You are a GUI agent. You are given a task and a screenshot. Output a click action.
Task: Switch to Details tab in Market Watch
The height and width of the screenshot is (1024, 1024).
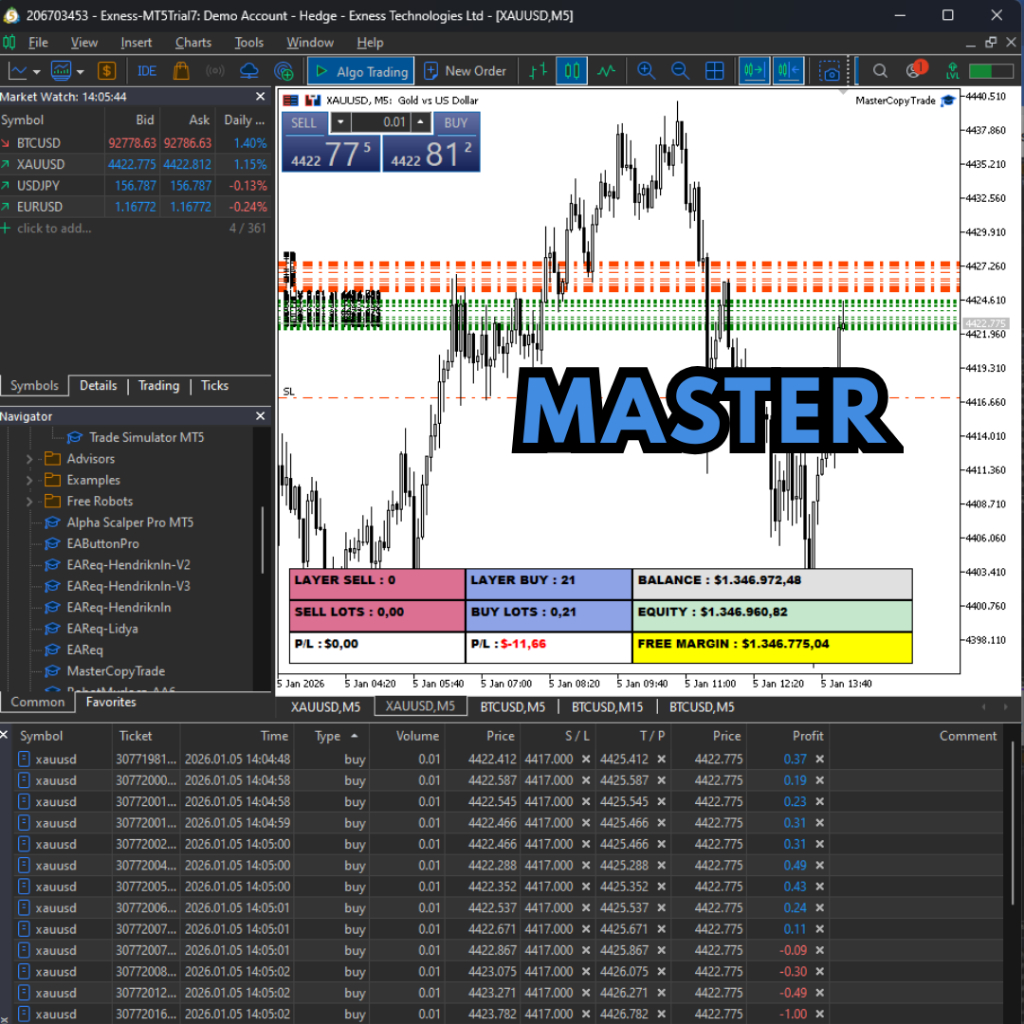tap(98, 385)
